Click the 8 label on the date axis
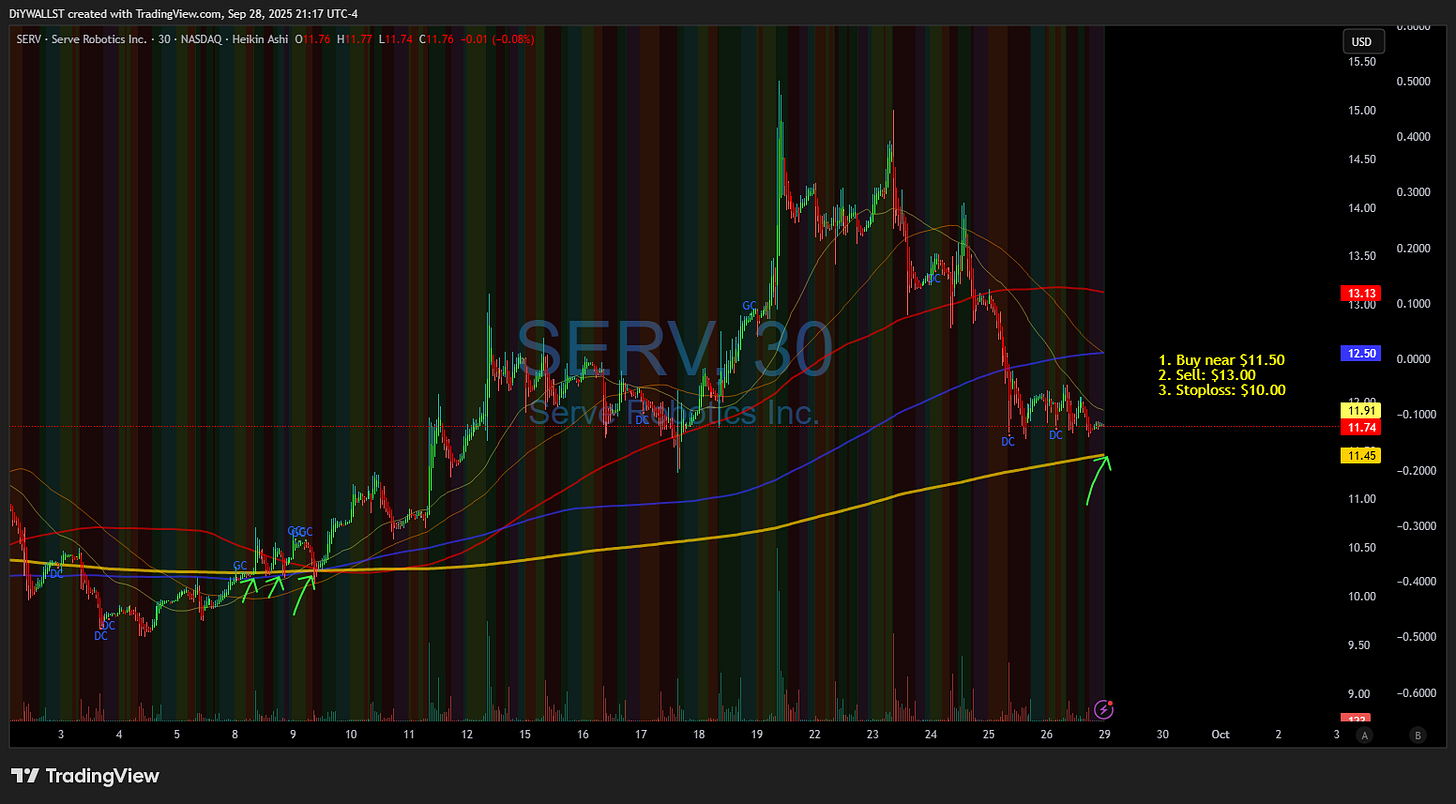The width and height of the screenshot is (1456, 804). [x=235, y=734]
